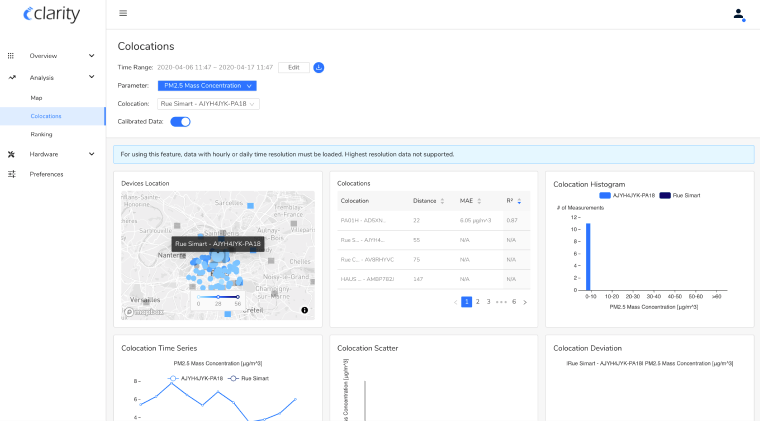Toggle the Calibrated Data switch

coord(180,122)
